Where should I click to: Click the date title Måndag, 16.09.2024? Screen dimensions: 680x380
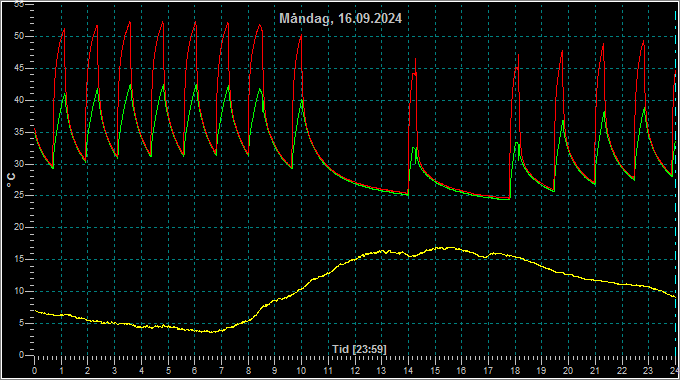(340, 18)
